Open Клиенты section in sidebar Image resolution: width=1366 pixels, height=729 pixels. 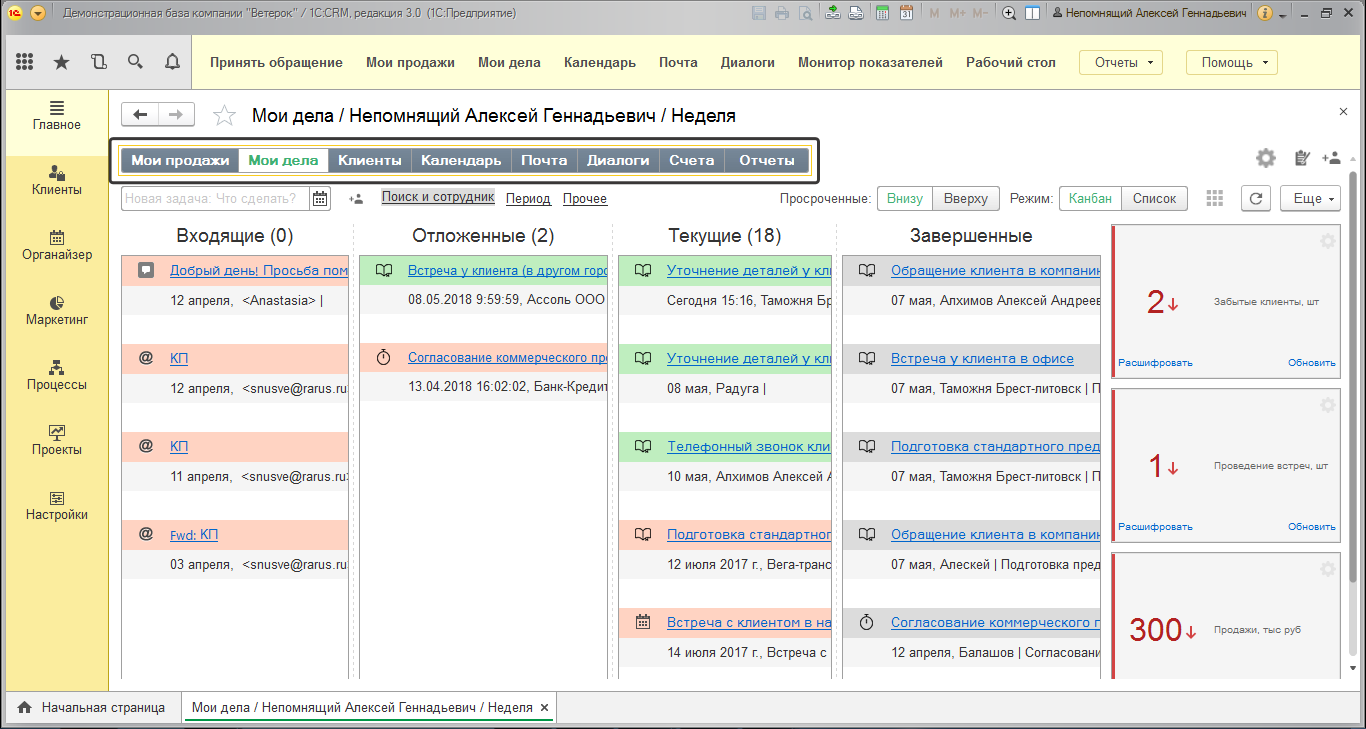(x=57, y=181)
